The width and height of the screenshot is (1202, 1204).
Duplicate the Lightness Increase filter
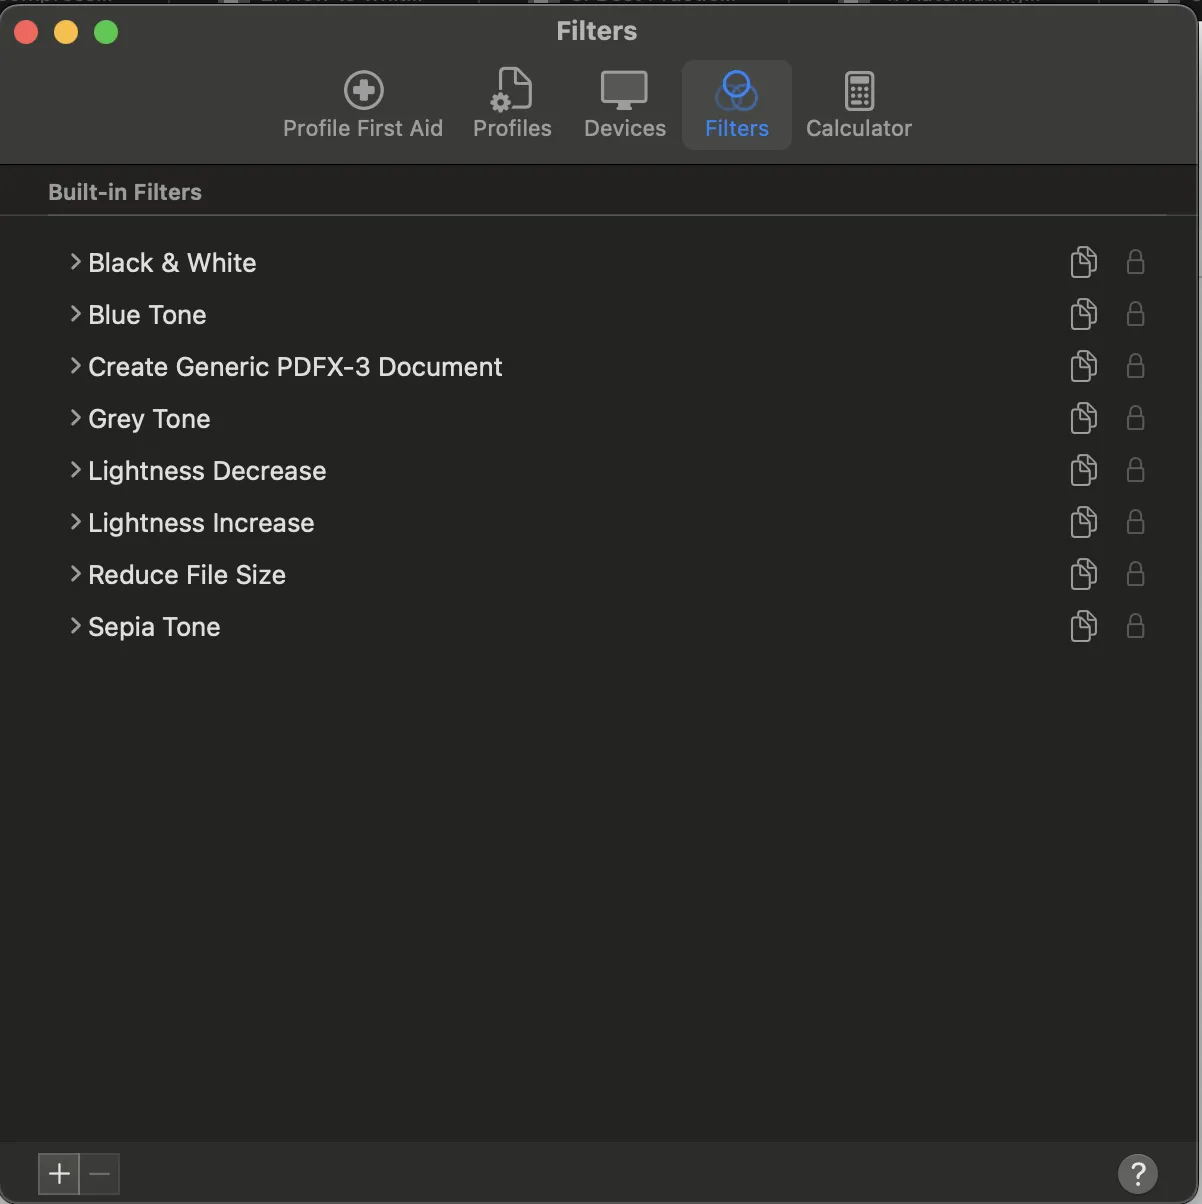tap(1084, 522)
